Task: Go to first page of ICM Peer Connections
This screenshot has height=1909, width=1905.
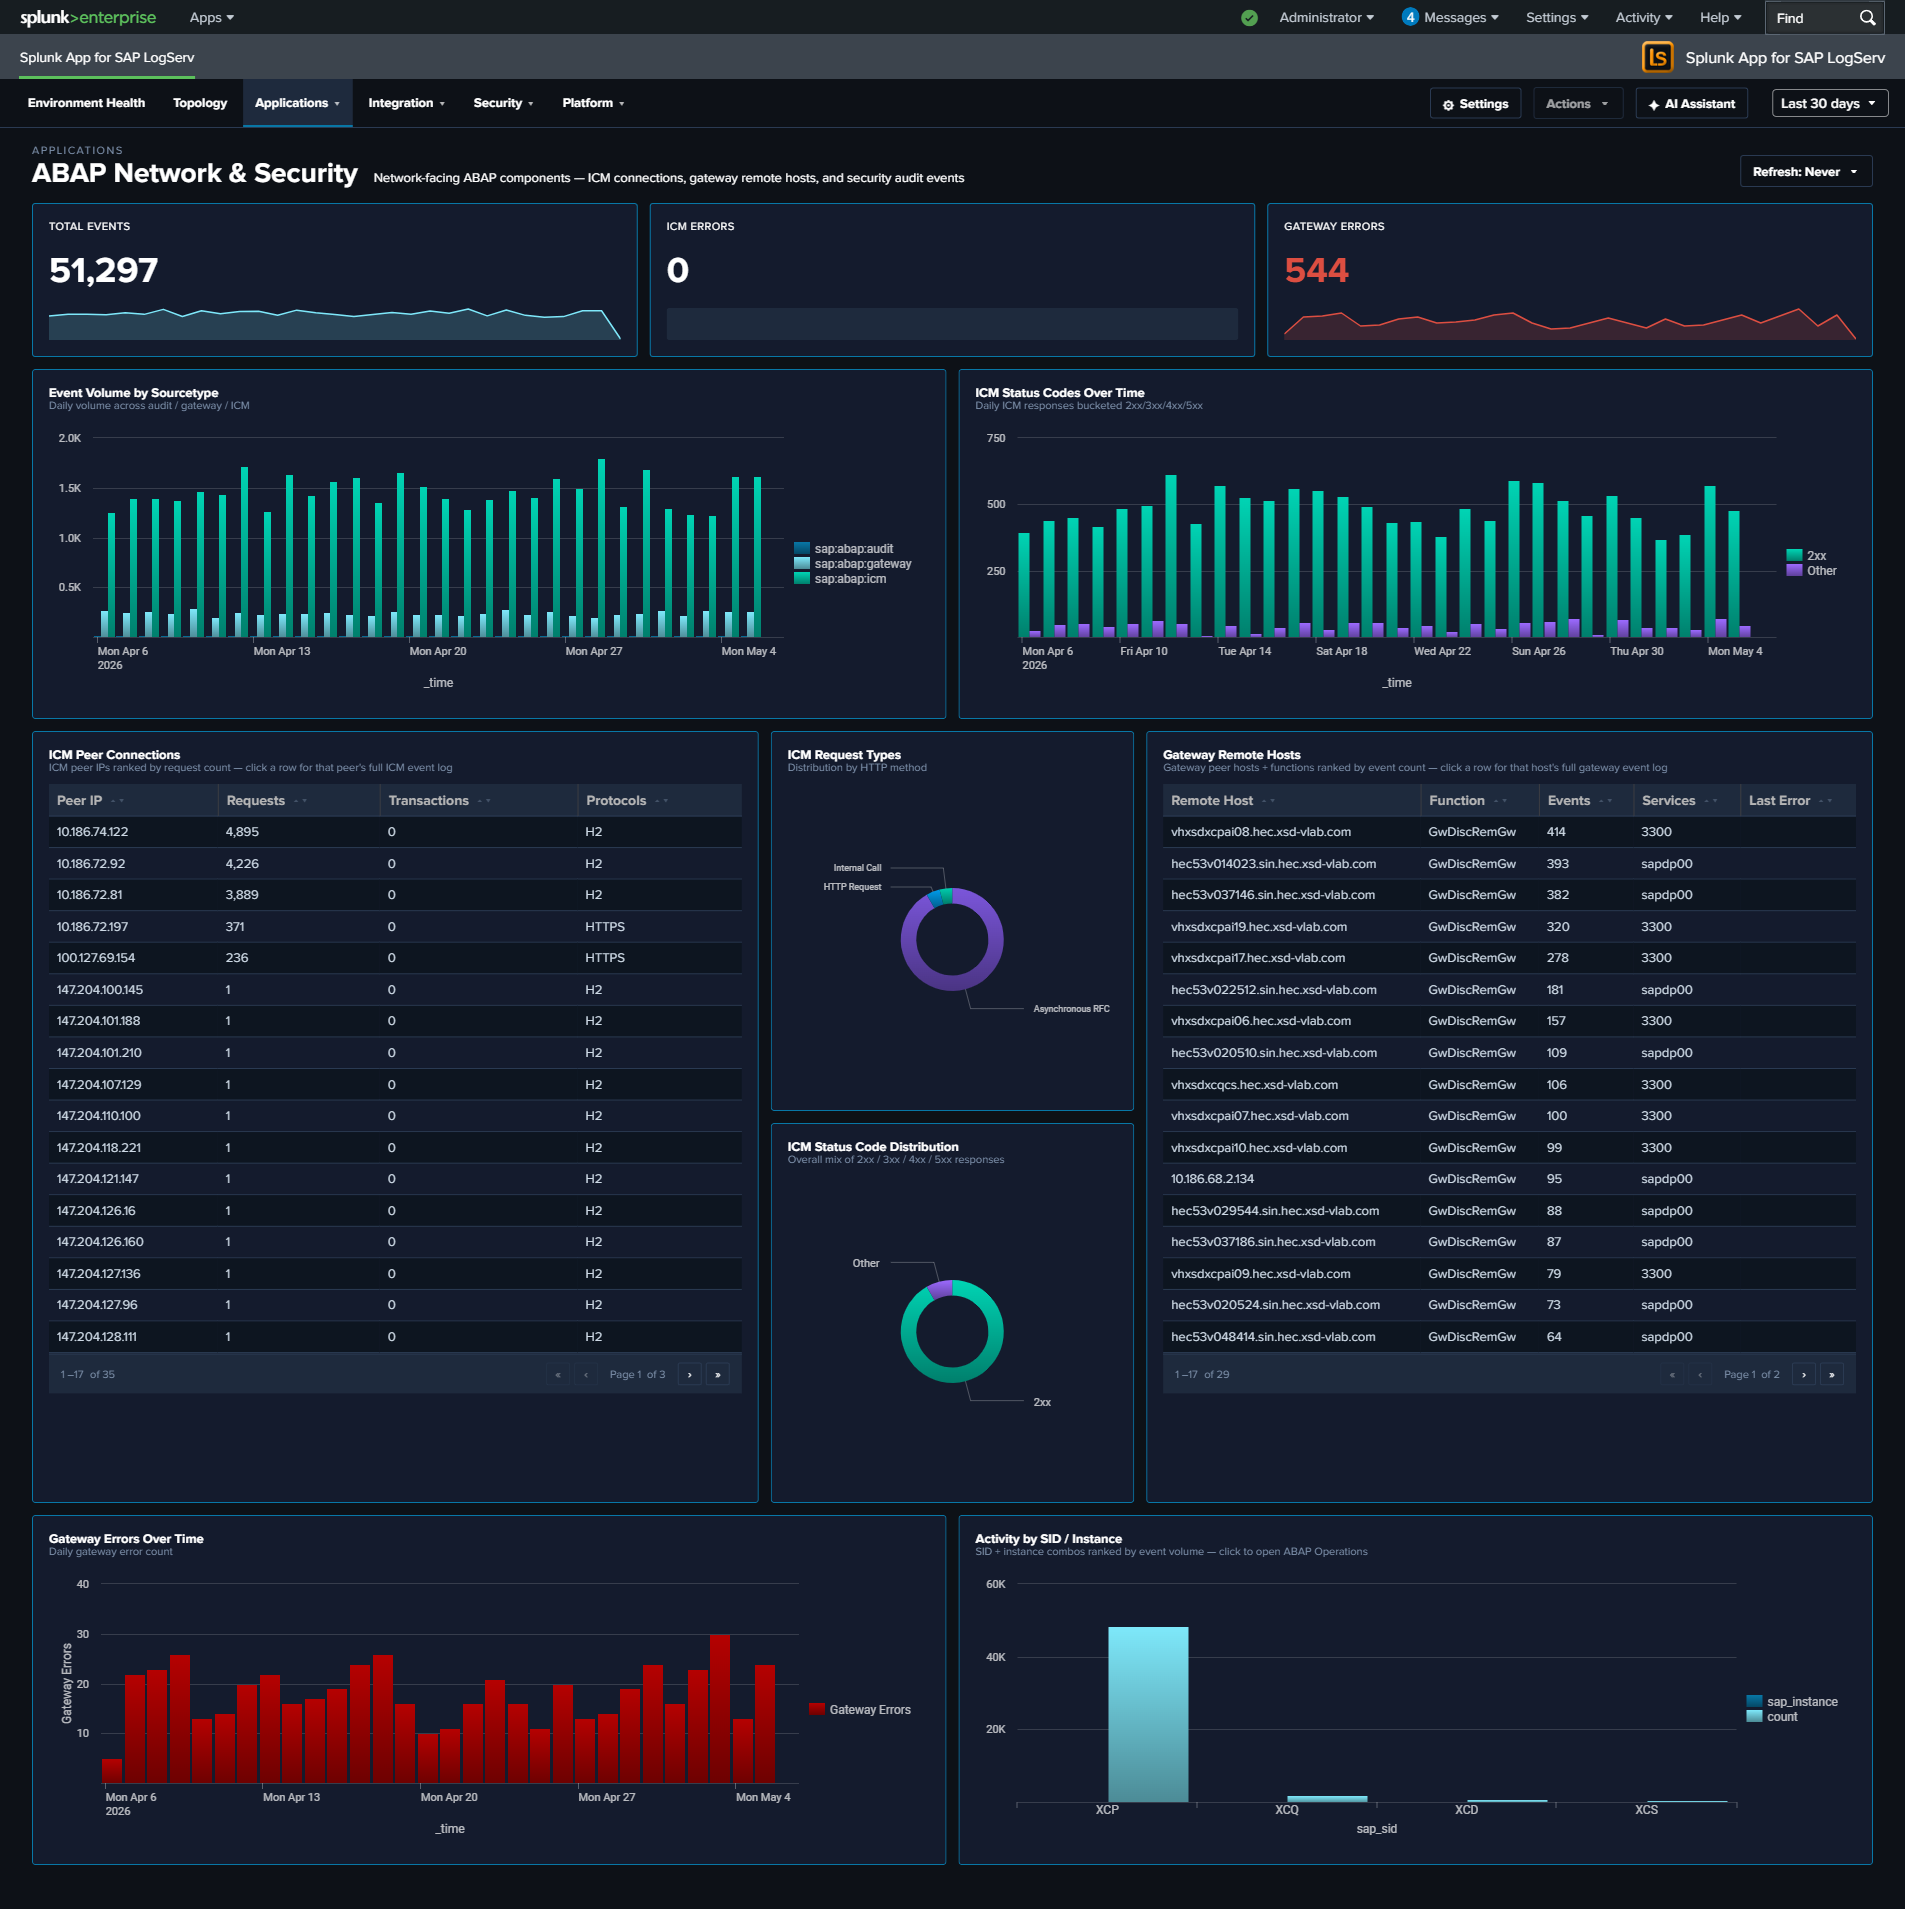Action: [x=558, y=1374]
